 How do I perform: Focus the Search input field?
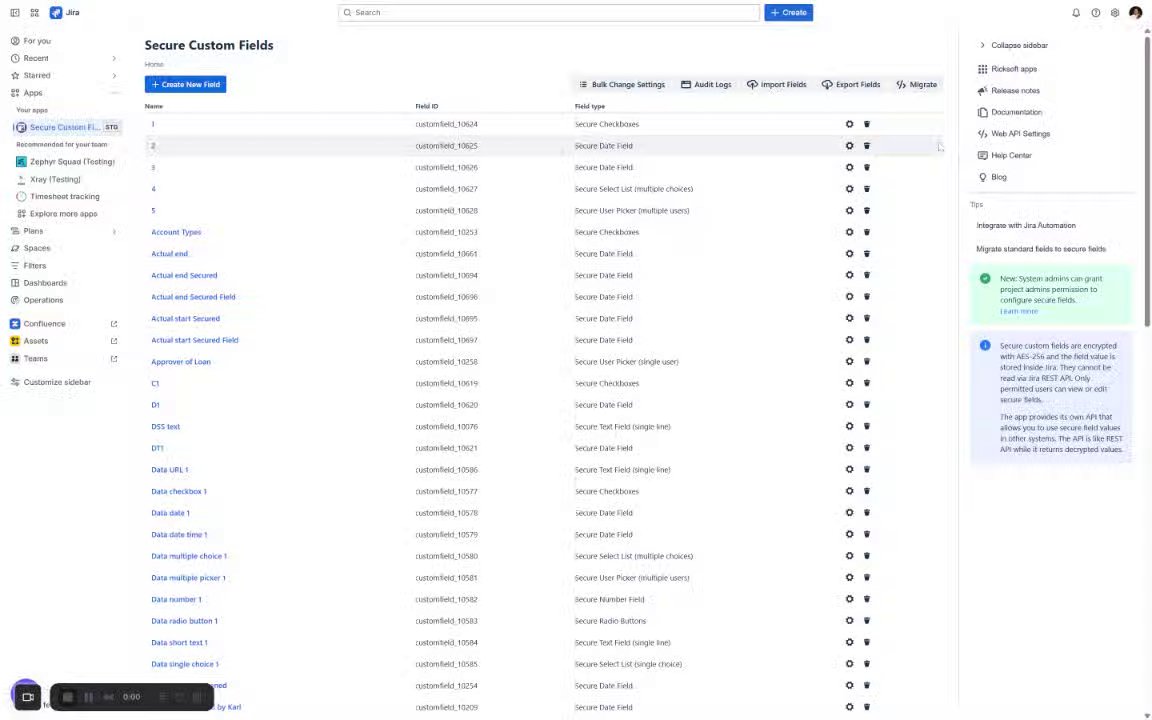549,12
